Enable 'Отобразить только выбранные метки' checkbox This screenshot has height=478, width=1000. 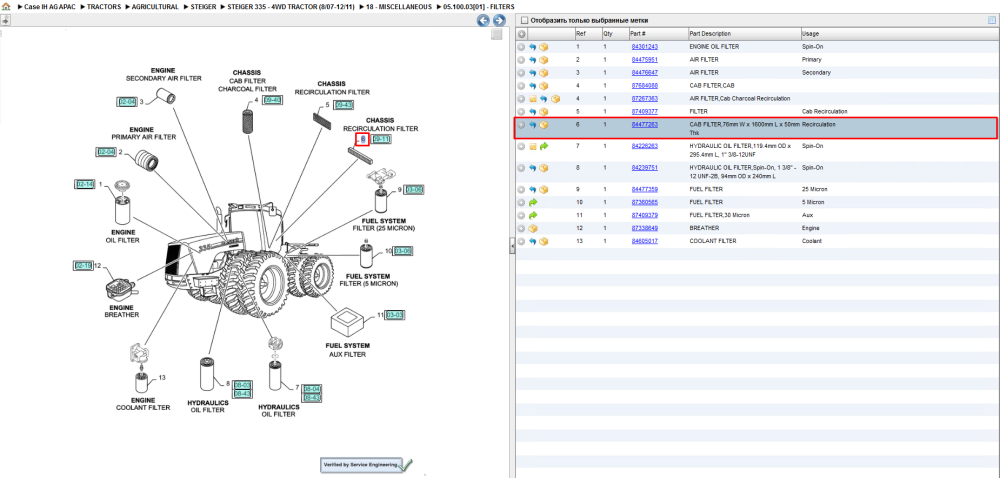point(524,20)
